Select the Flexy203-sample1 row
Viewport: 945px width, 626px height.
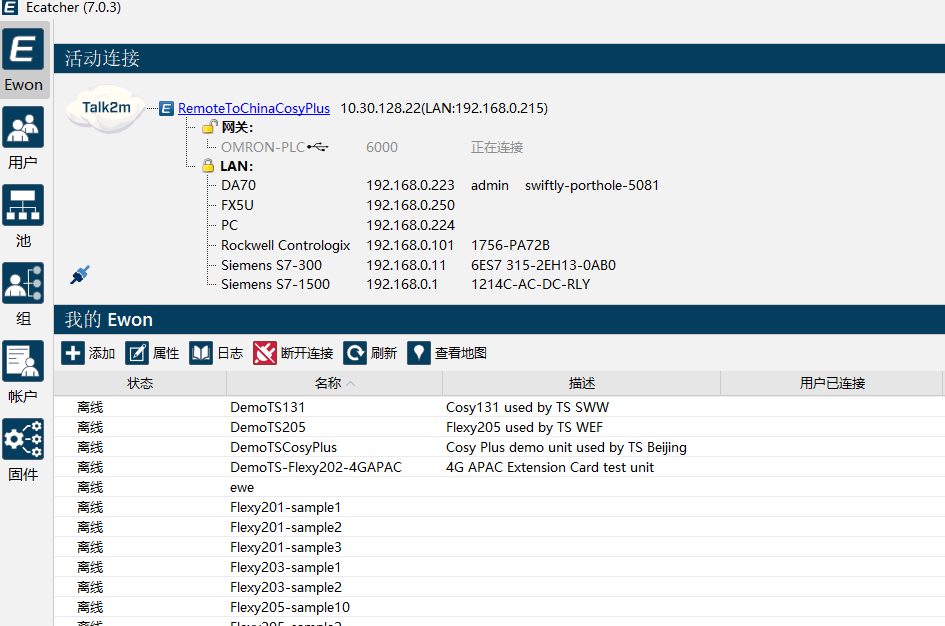tap(499, 567)
